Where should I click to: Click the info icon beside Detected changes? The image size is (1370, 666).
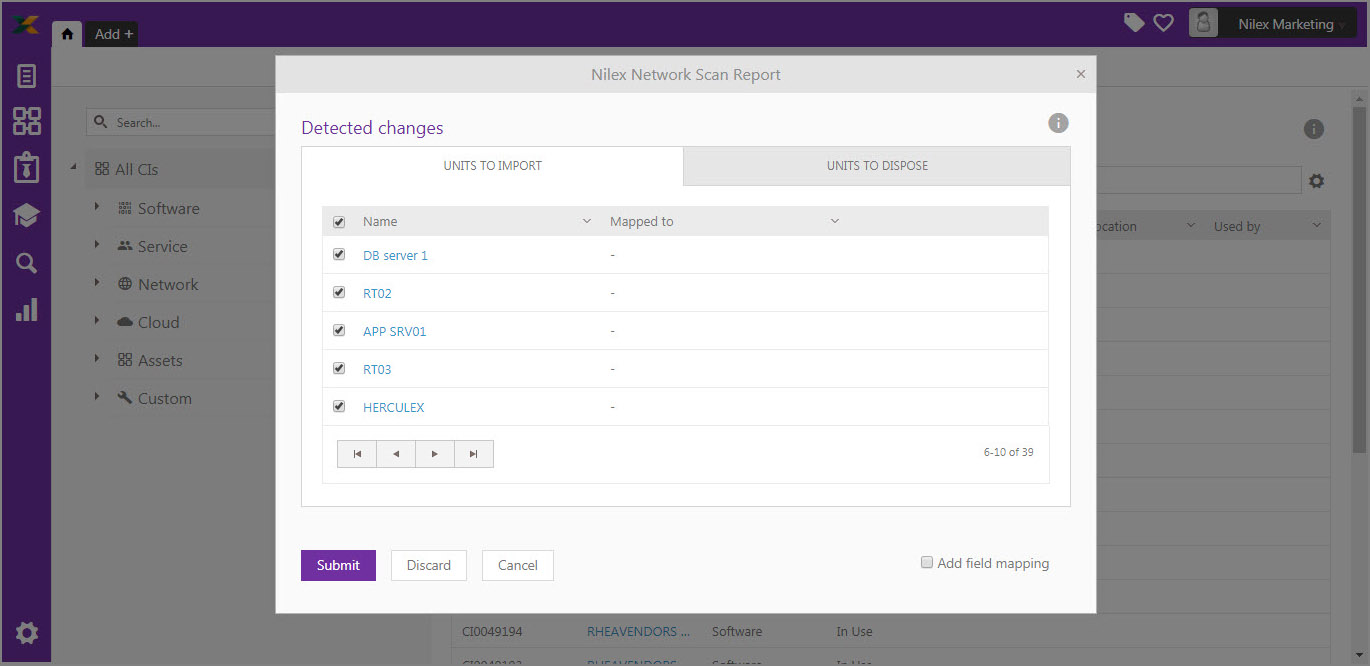[1058, 123]
